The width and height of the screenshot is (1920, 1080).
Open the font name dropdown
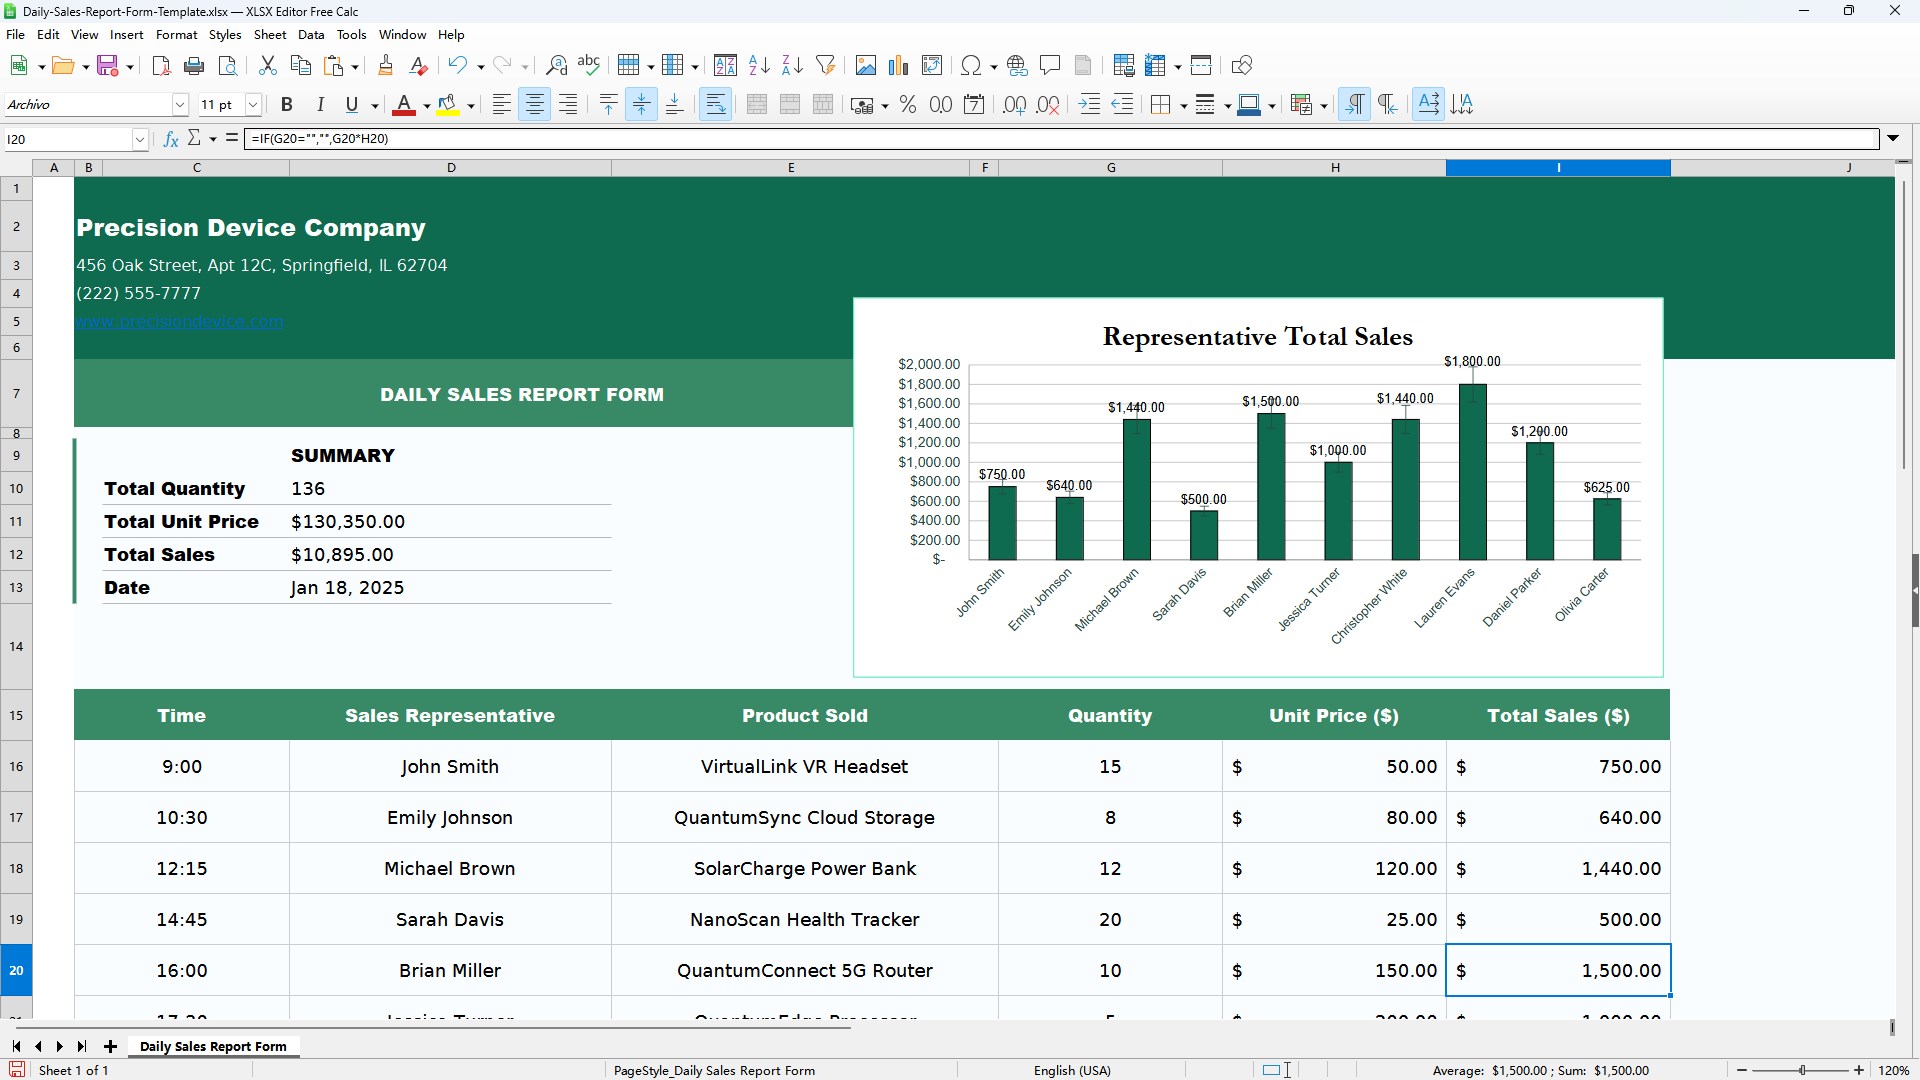click(180, 105)
